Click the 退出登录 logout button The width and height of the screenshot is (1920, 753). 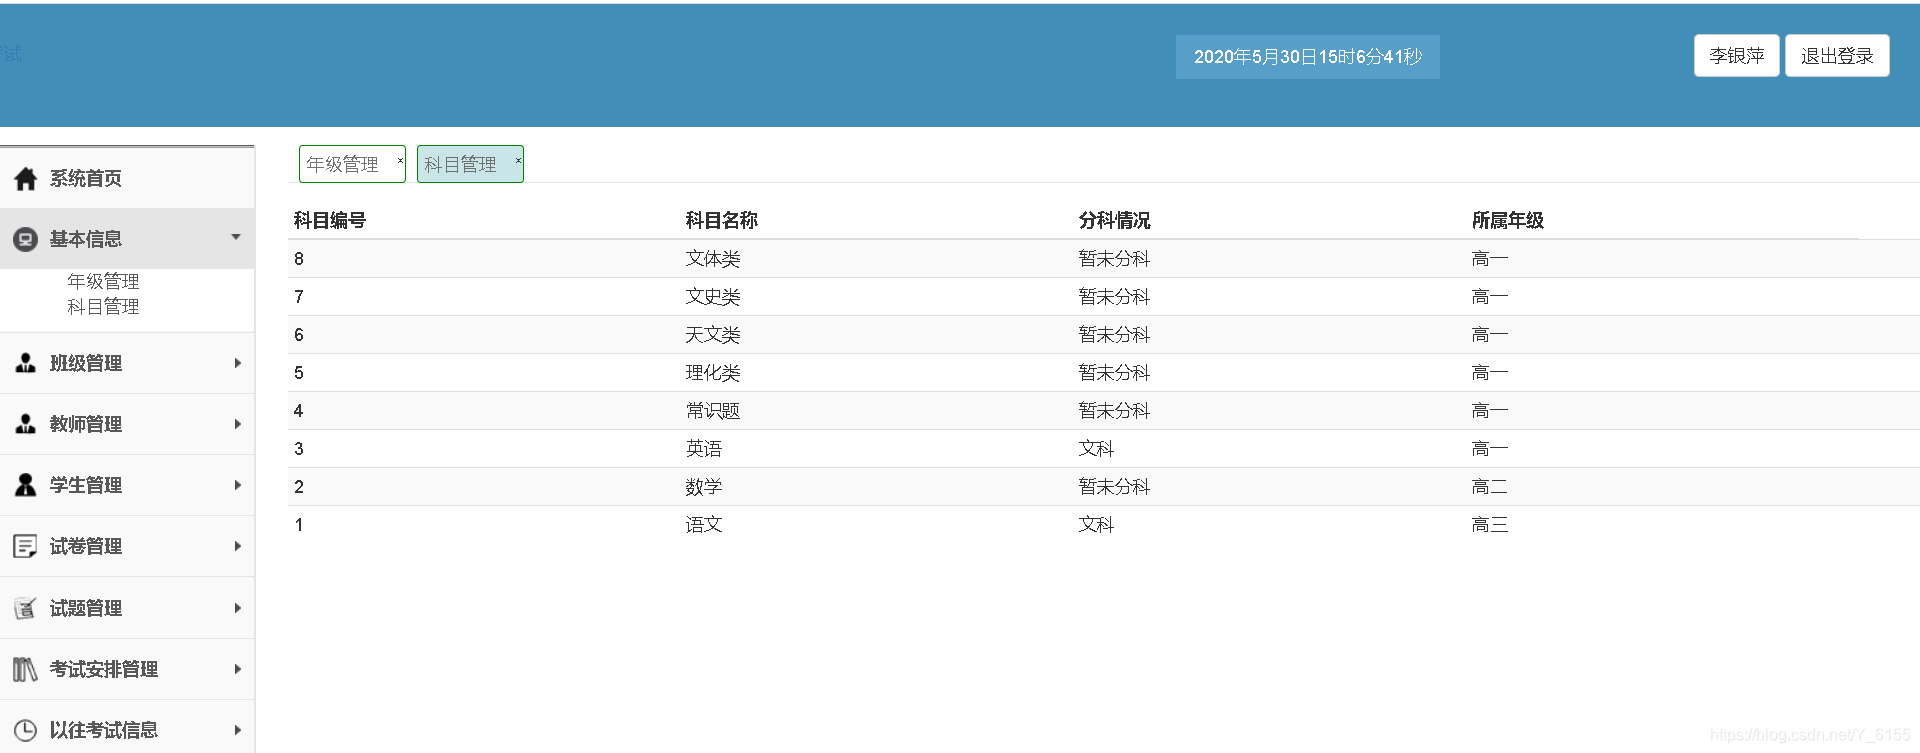[x=1837, y=56]
